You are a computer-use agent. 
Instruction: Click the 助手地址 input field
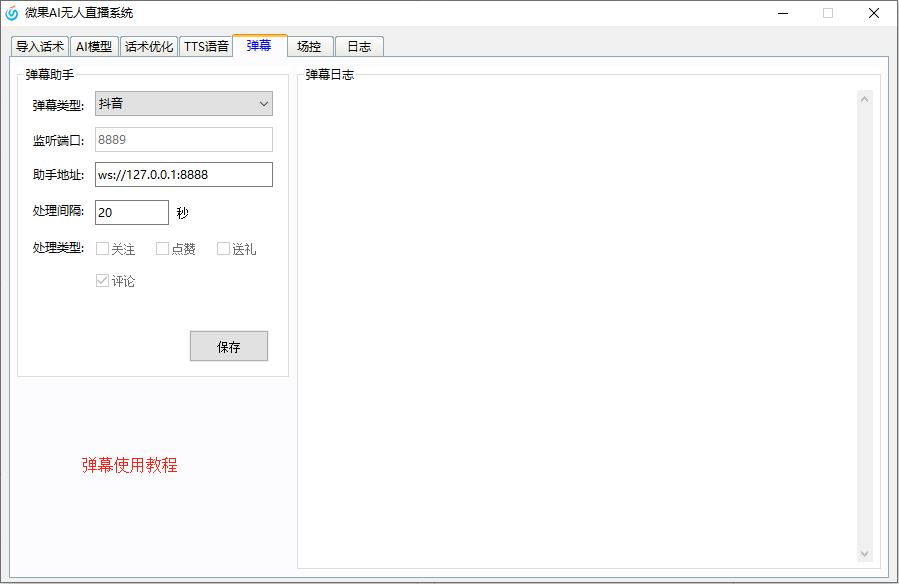coord(184,175)
